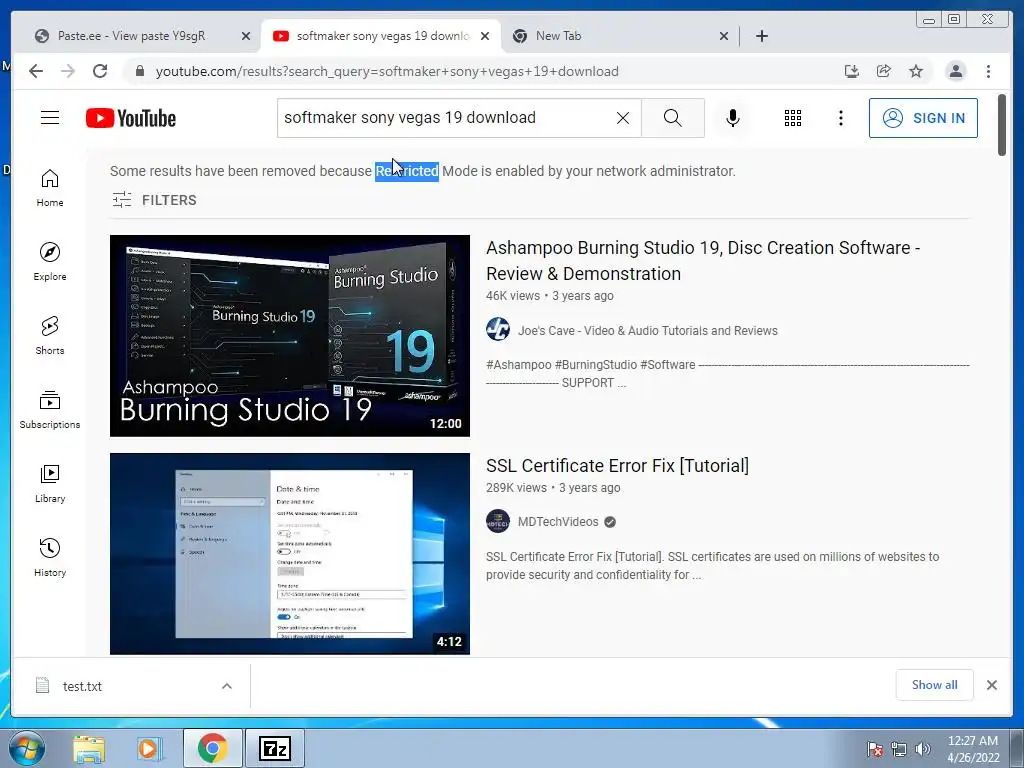The width and height of the screenshot is (1024, 768).
Task: Click the Joe's Cave channel avatar
Action: (498, 329)
